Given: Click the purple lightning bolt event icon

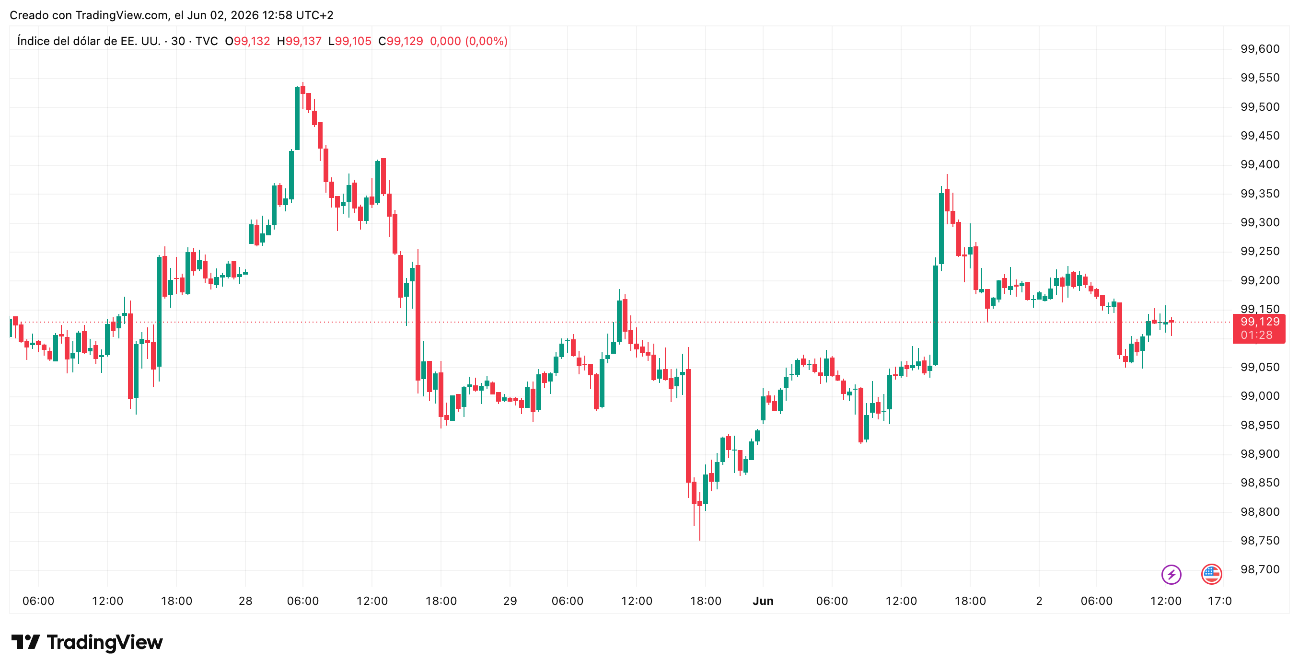Looking at the screenshot, I should pyautogui.click(x=1171, y=574).
